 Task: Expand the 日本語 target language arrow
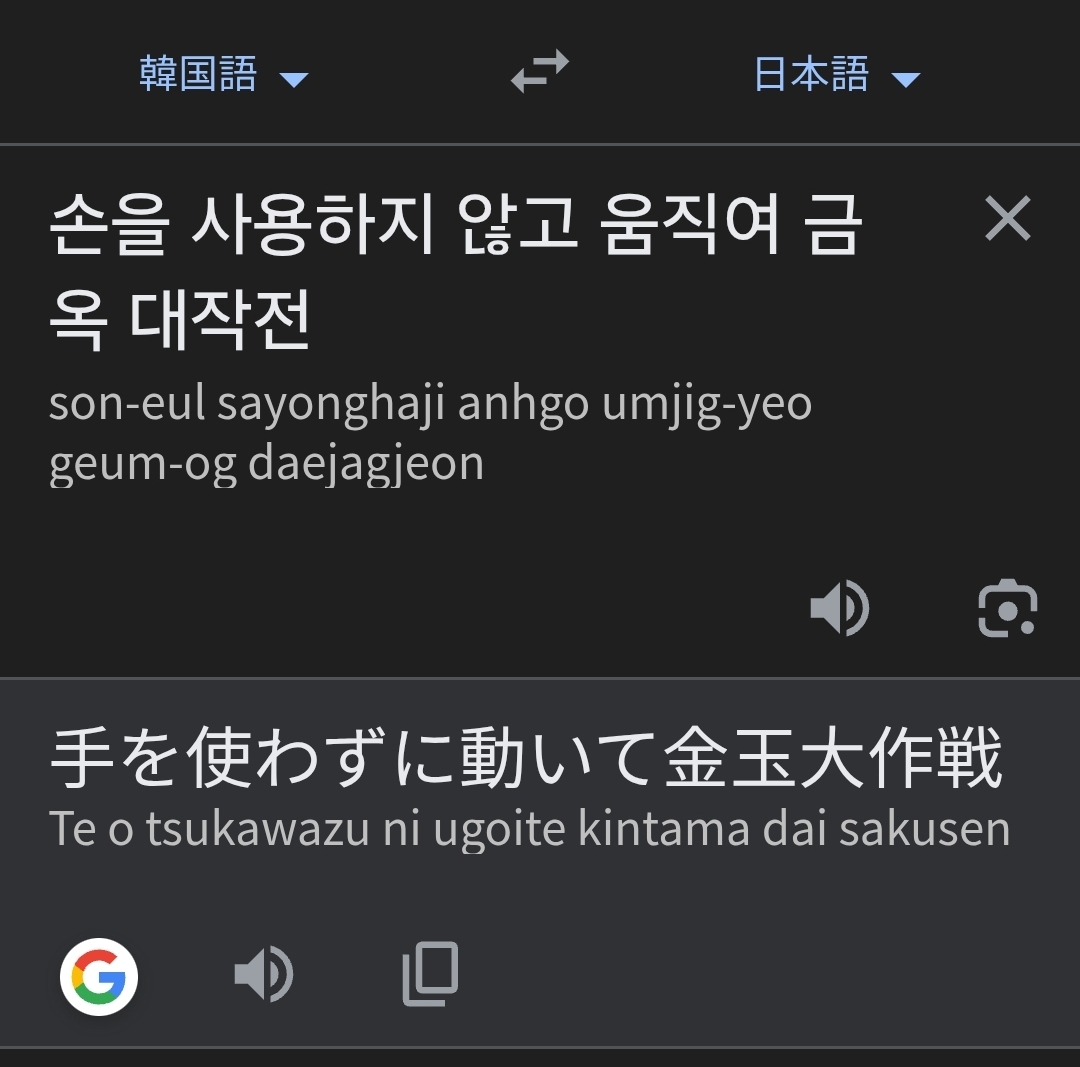point(906,80)
